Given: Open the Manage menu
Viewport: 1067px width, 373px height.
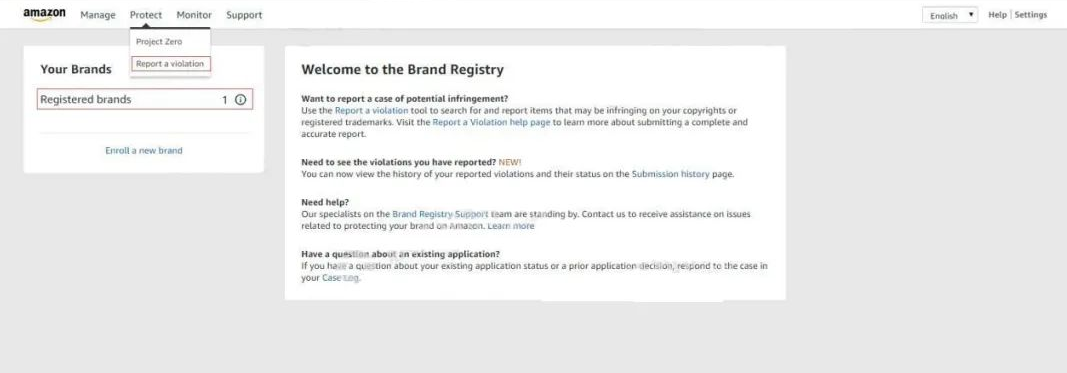Looking at the screenshot, I should click(98, 15).
